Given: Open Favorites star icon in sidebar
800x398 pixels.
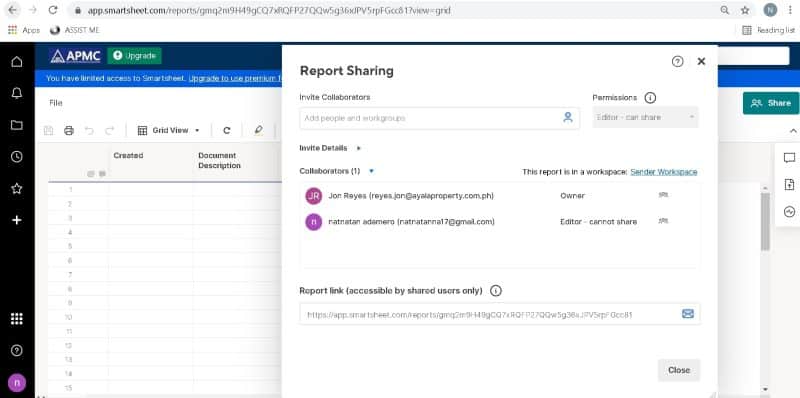Looking at the screenshot, I should [17, 188].
